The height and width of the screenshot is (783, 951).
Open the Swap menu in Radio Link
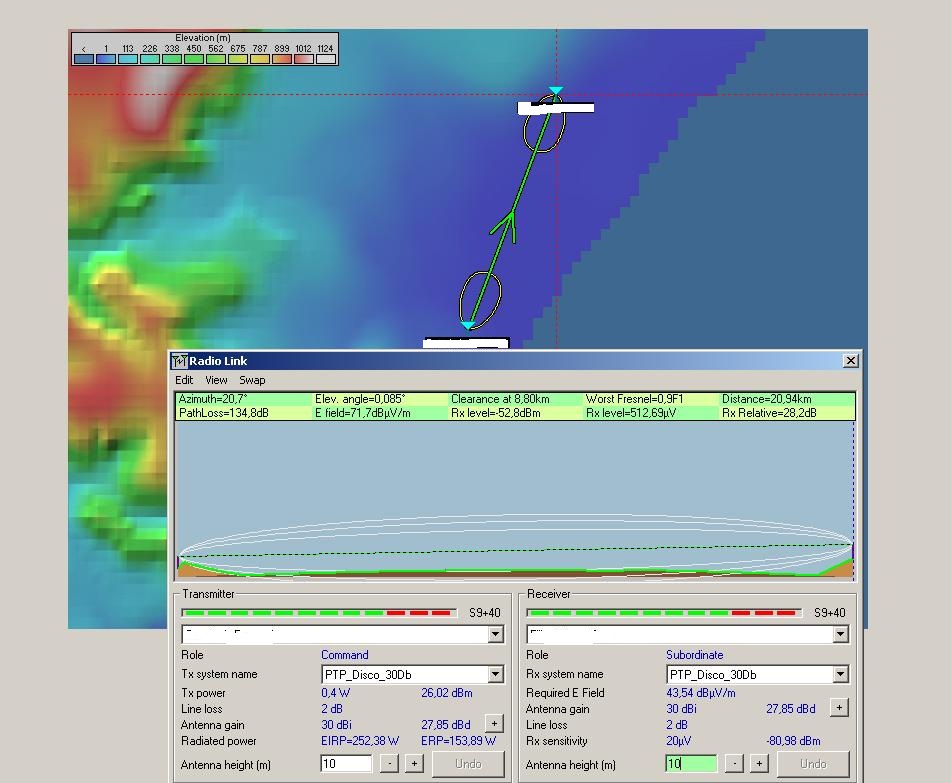point(252,380)
